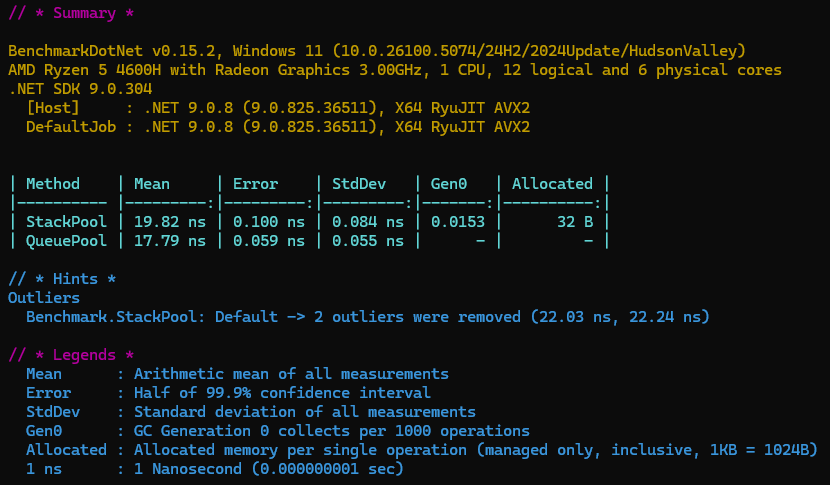Click the 'StackPool' method cell

point(66,222)
